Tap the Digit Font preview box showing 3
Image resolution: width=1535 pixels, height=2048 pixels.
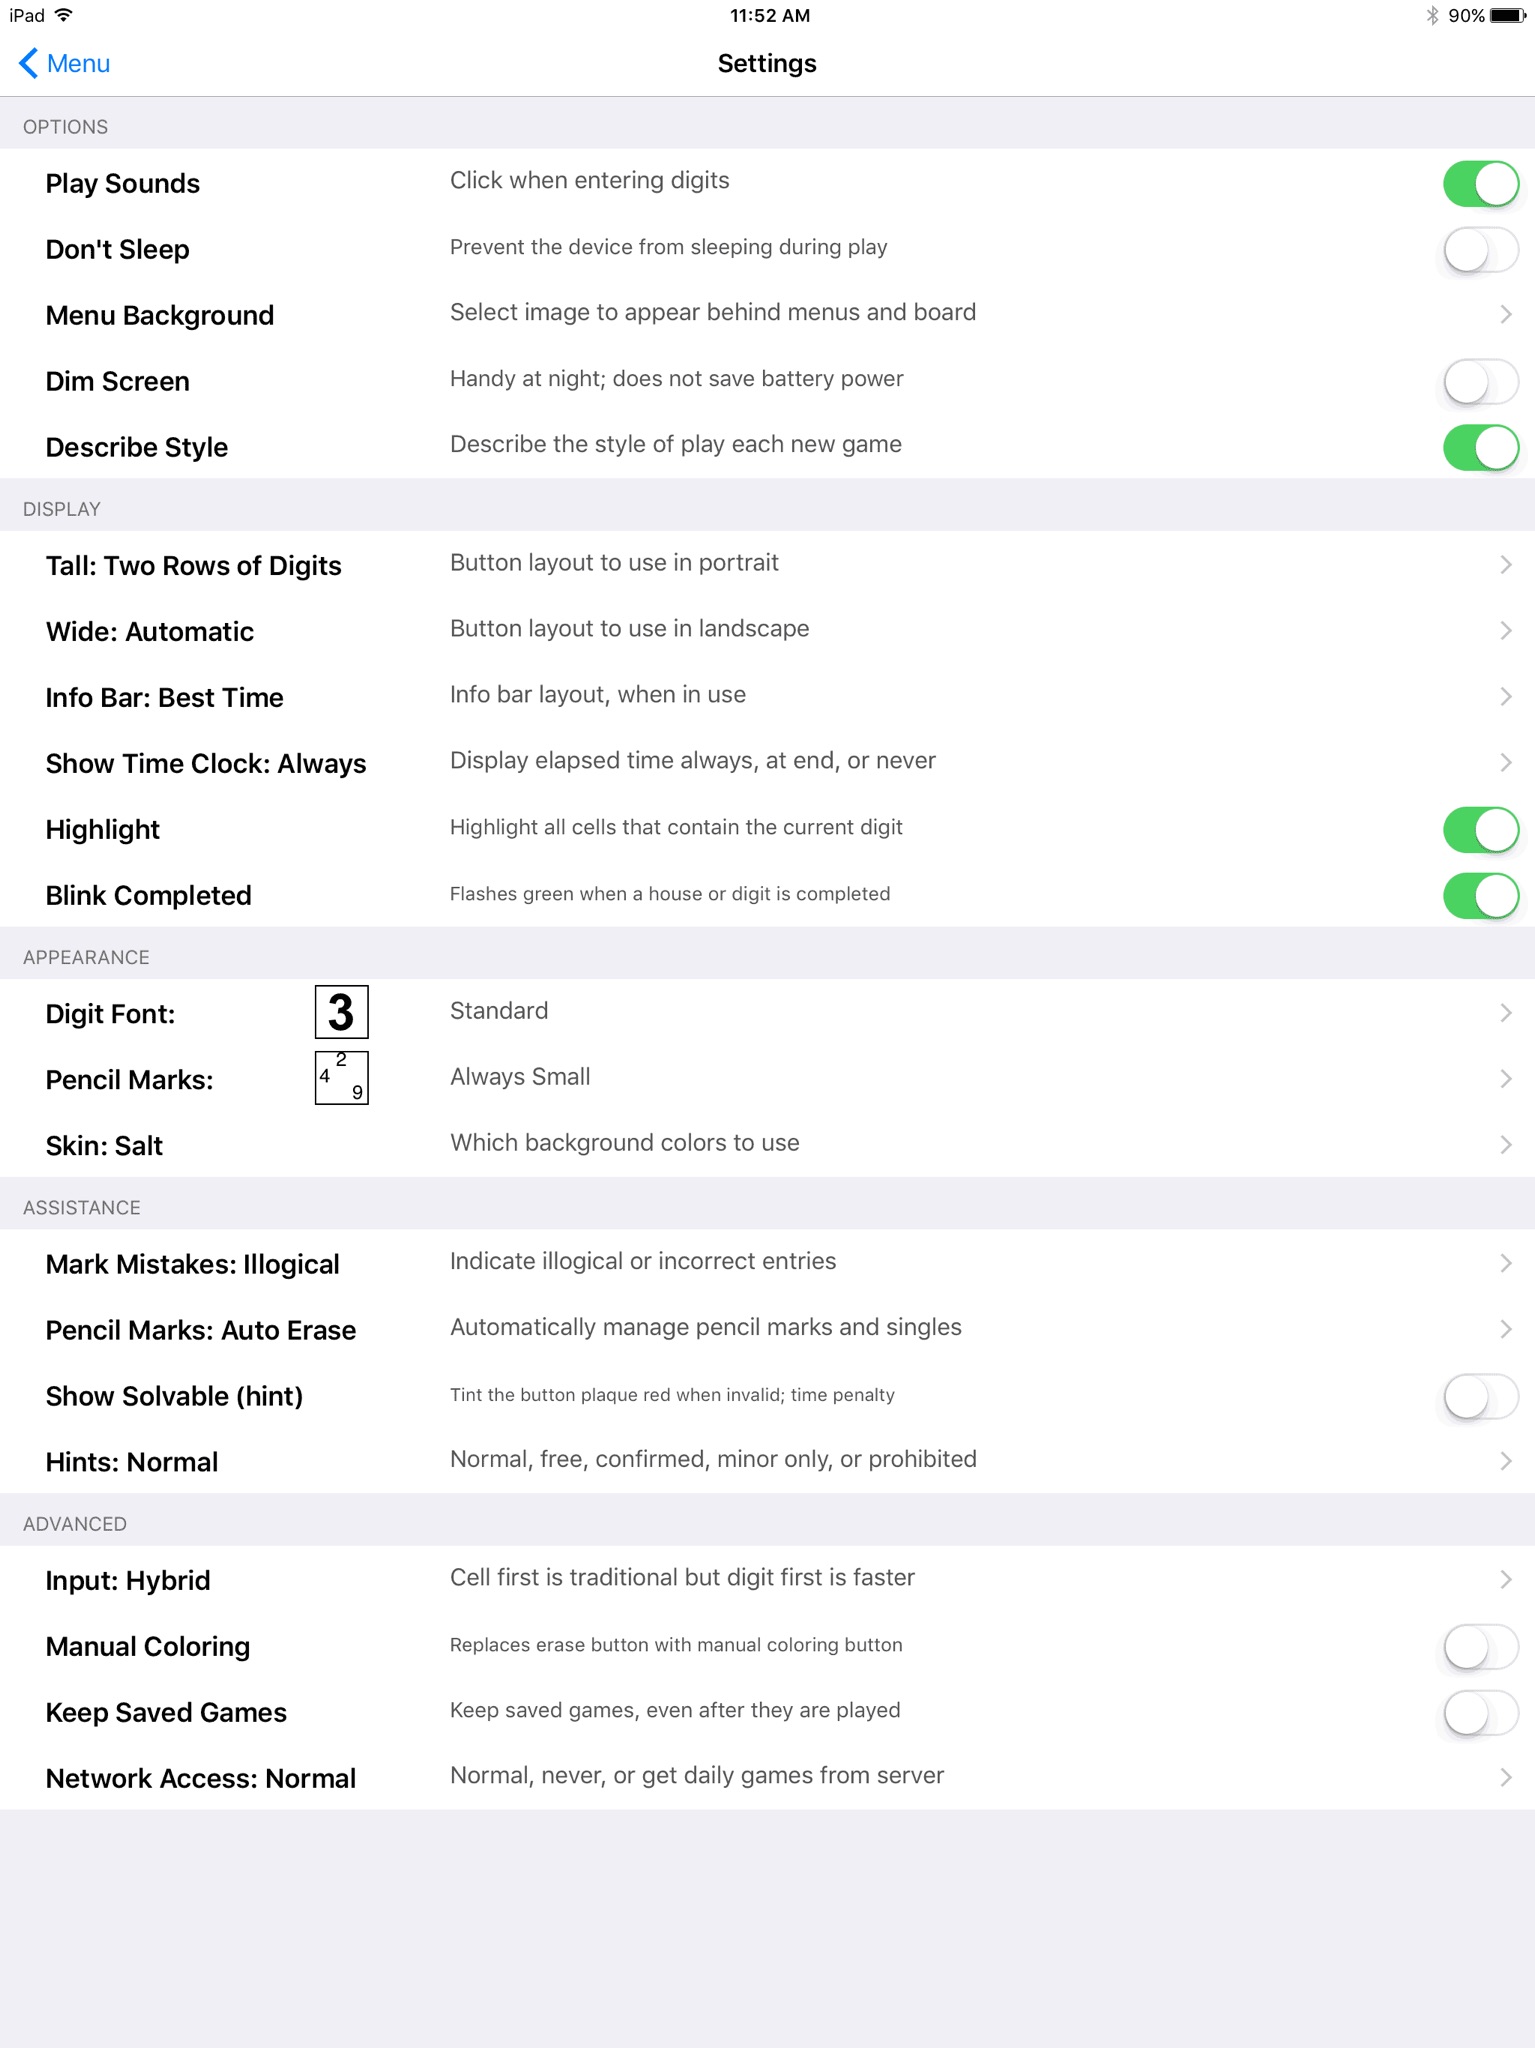(x=341, y=1012)
